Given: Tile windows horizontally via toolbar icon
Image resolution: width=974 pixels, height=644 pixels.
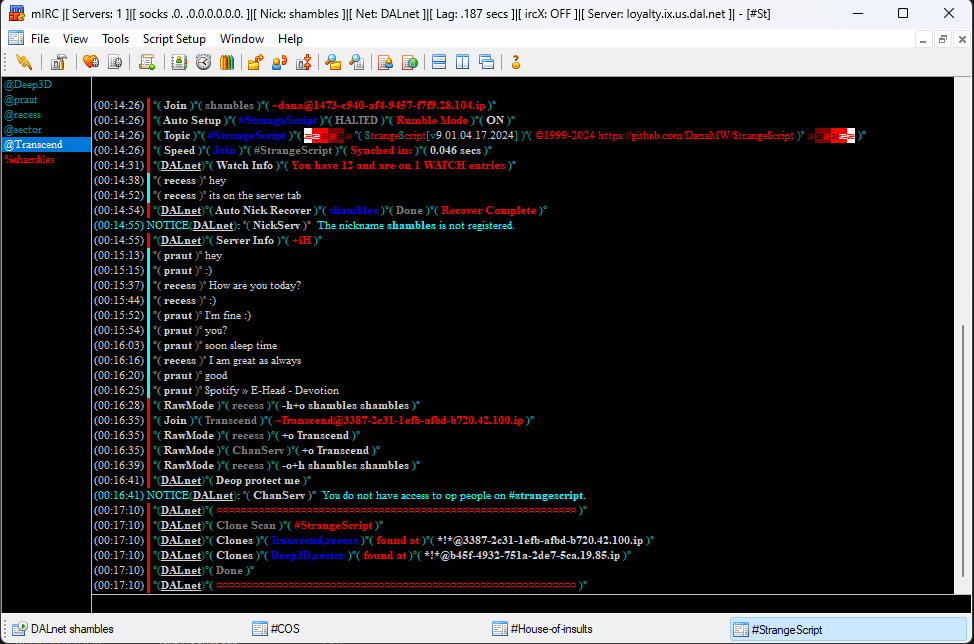Looking at the screenshot, I should 439,62.
